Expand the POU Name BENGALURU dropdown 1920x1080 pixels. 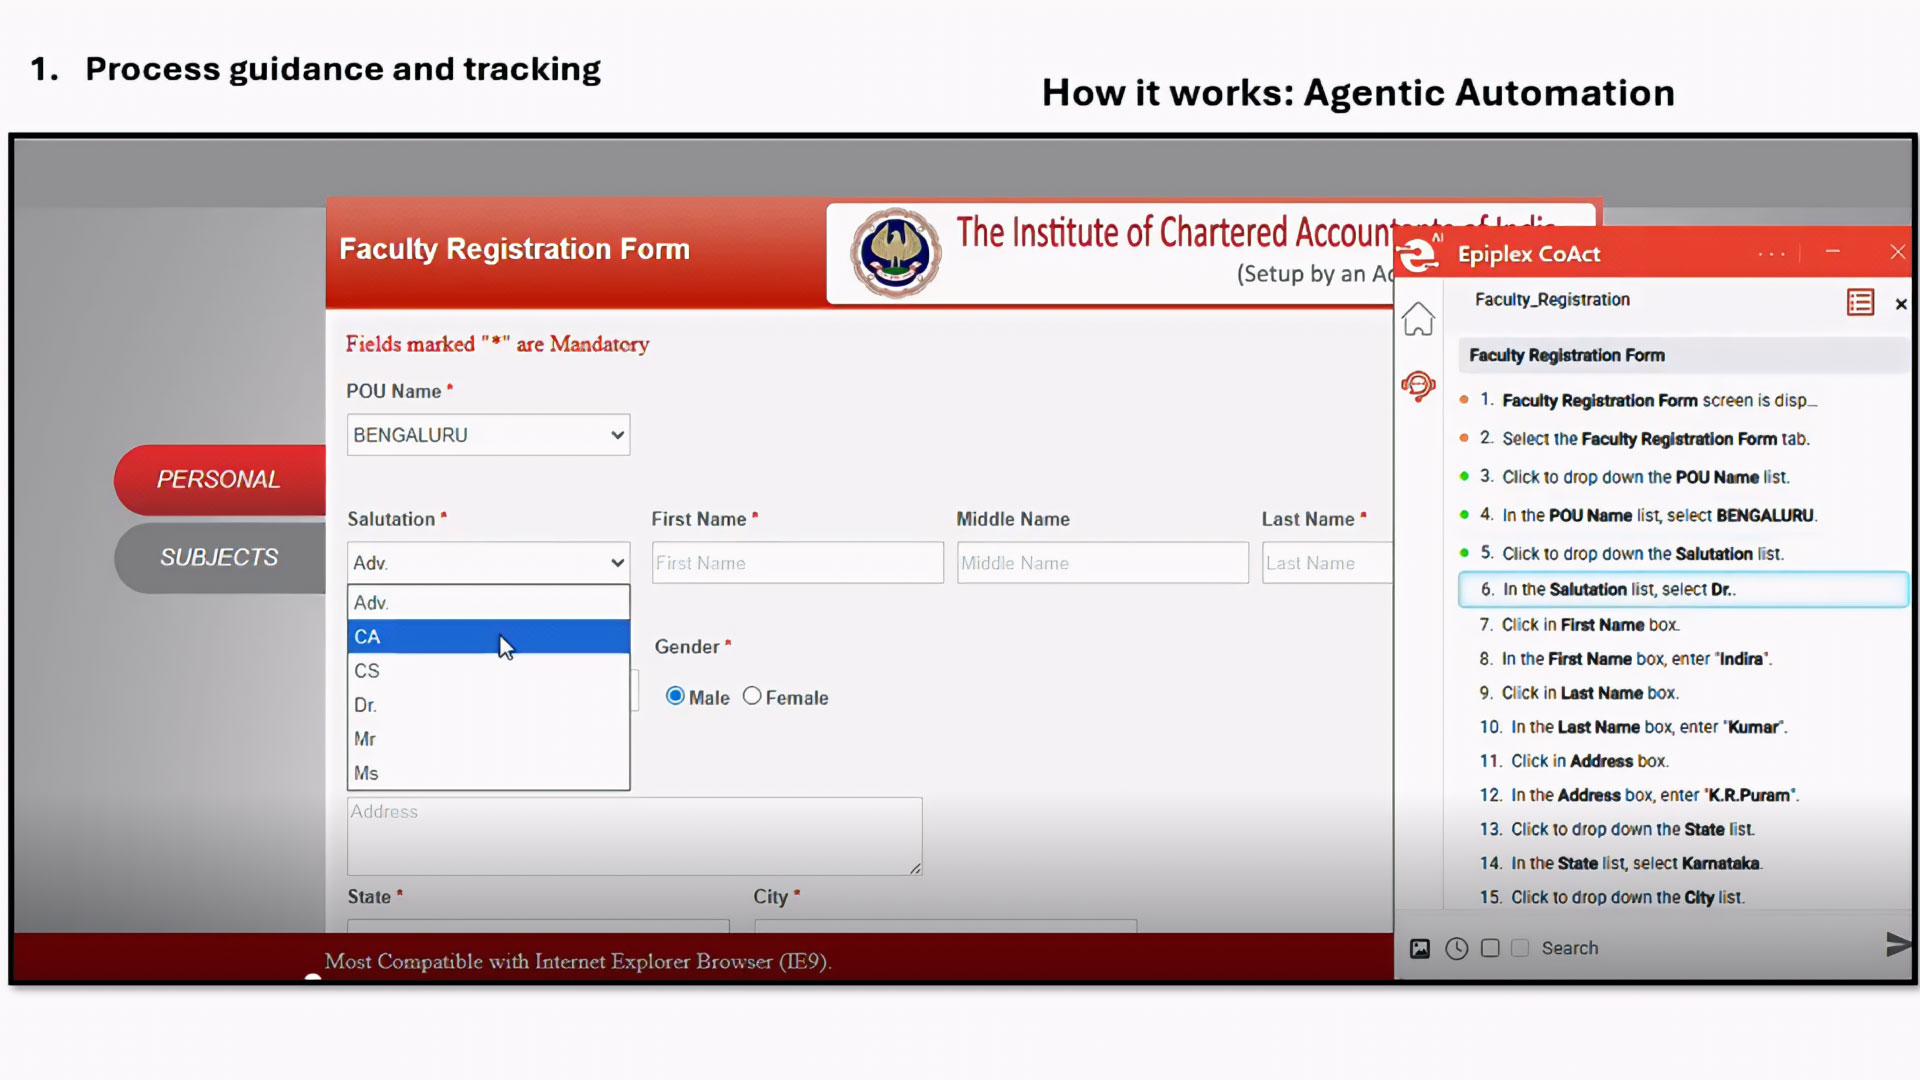tap(488, 435)
